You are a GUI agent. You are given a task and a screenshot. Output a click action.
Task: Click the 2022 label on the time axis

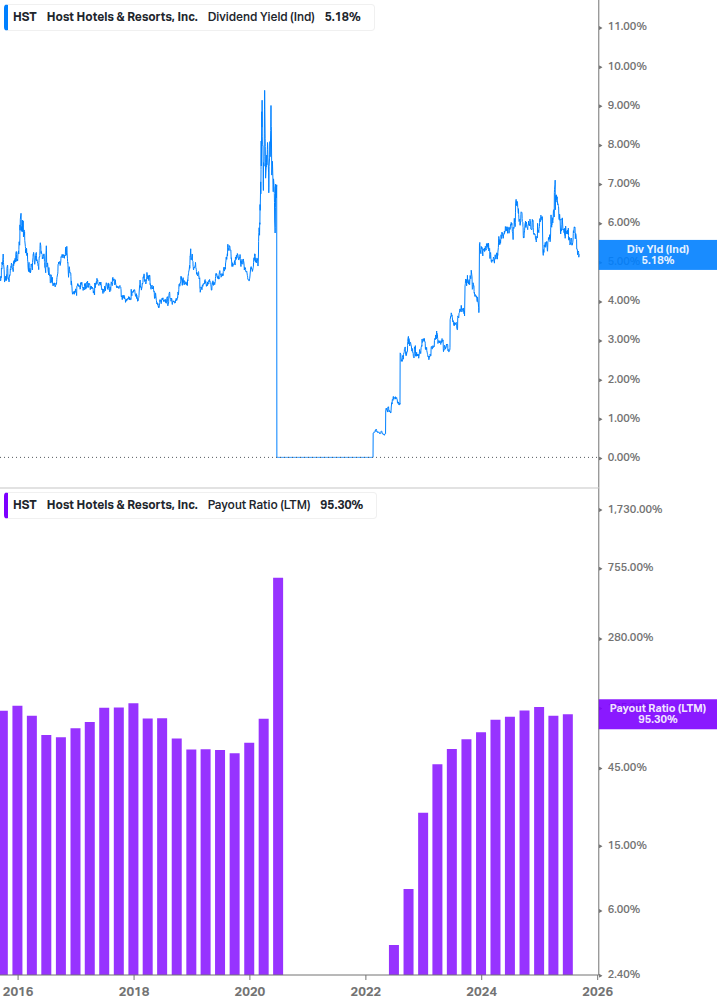(365, 992)
